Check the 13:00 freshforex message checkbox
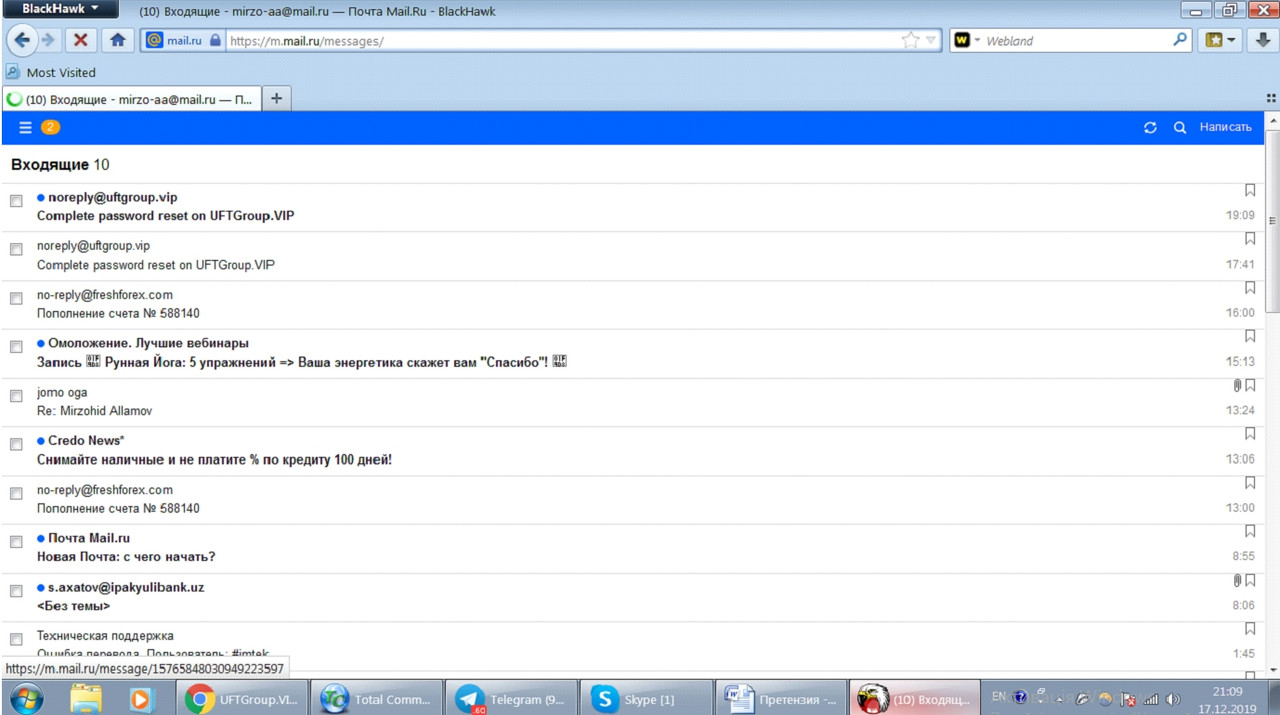The image size is (1280, 715). [x=16, y=494]
